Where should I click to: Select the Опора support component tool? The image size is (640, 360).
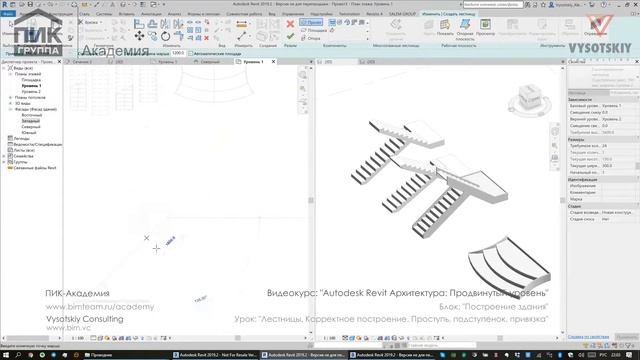311,38
